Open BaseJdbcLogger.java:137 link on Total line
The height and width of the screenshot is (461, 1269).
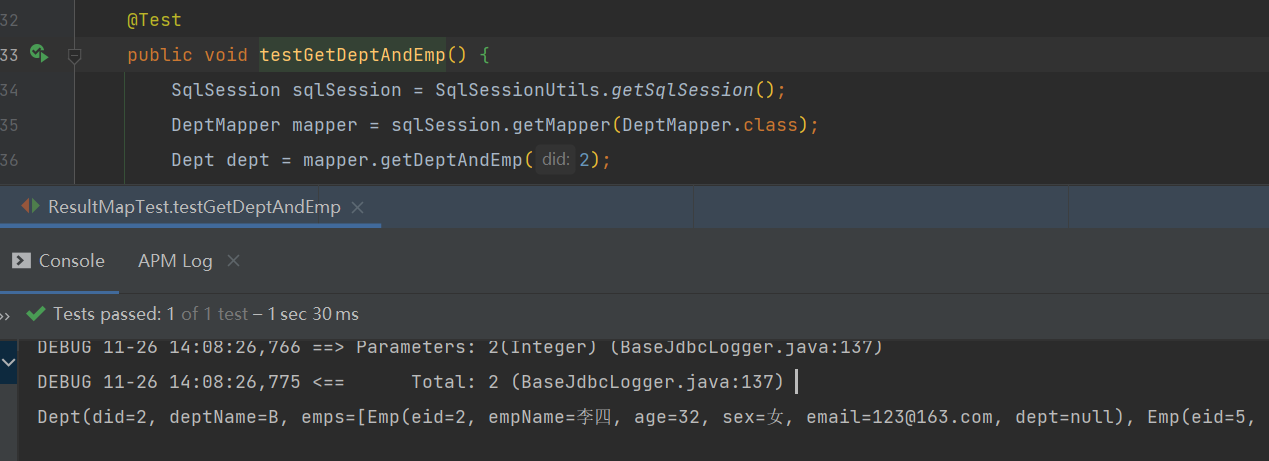(653, 382)
